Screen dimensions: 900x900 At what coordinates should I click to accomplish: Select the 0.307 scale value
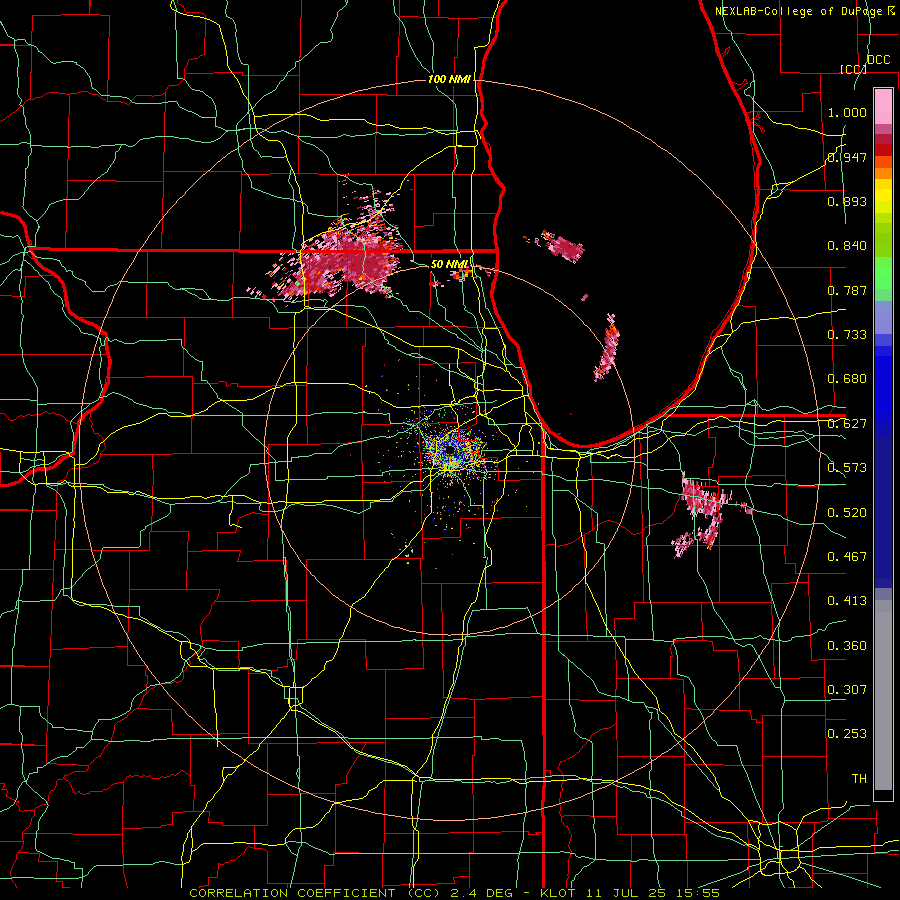(847, 690)
